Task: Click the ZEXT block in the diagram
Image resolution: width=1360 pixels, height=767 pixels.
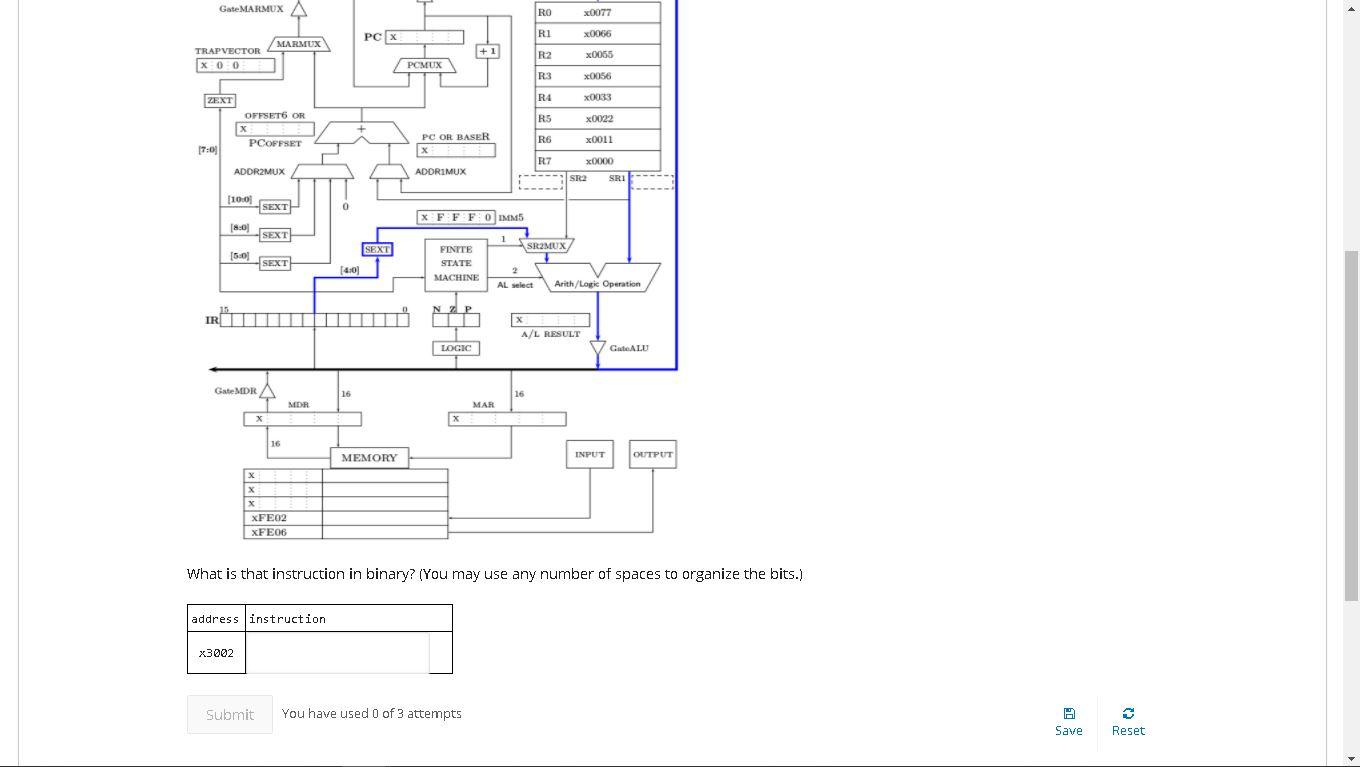Action: pyautogui.click(x=219, y=100)
